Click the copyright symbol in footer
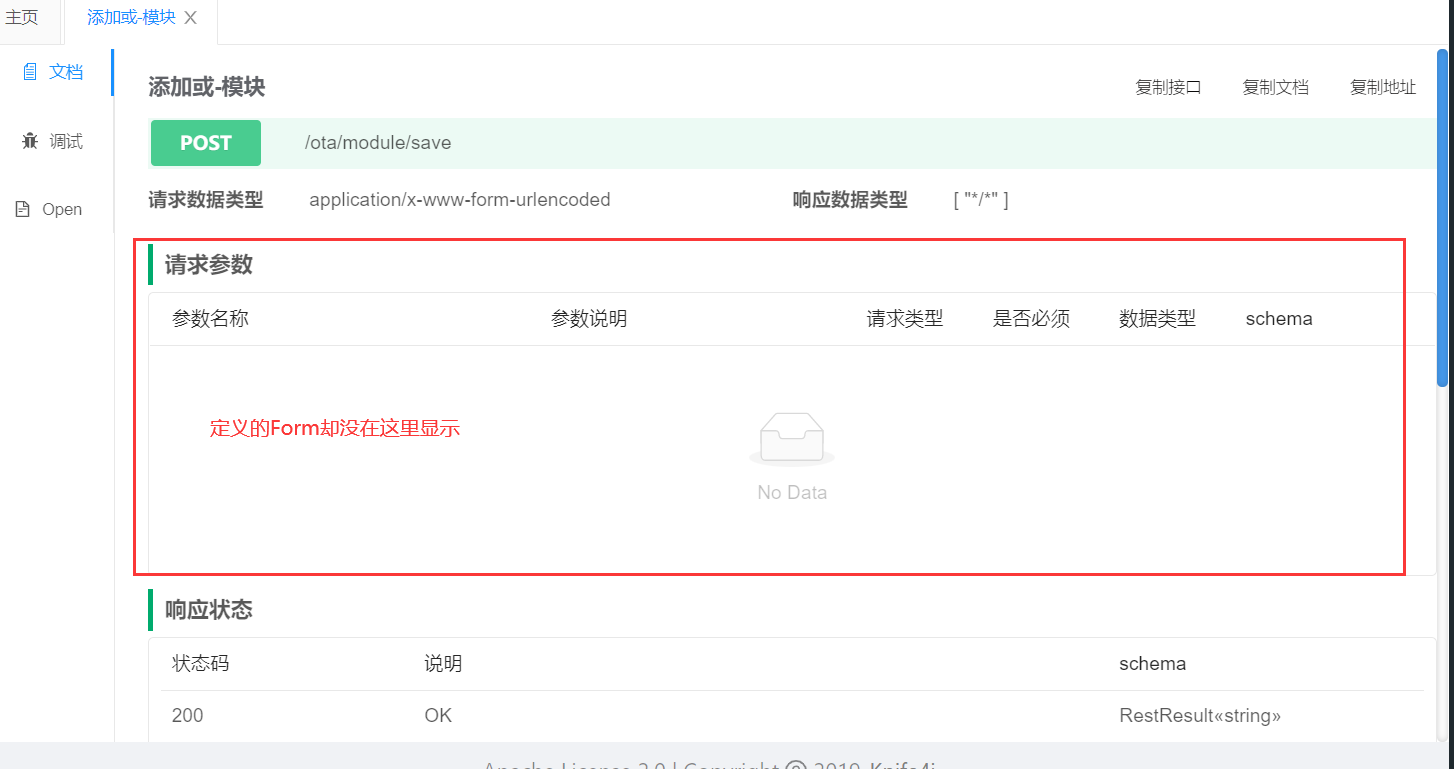This screenshot has width=1454, height=769. (x=795, y=764)
